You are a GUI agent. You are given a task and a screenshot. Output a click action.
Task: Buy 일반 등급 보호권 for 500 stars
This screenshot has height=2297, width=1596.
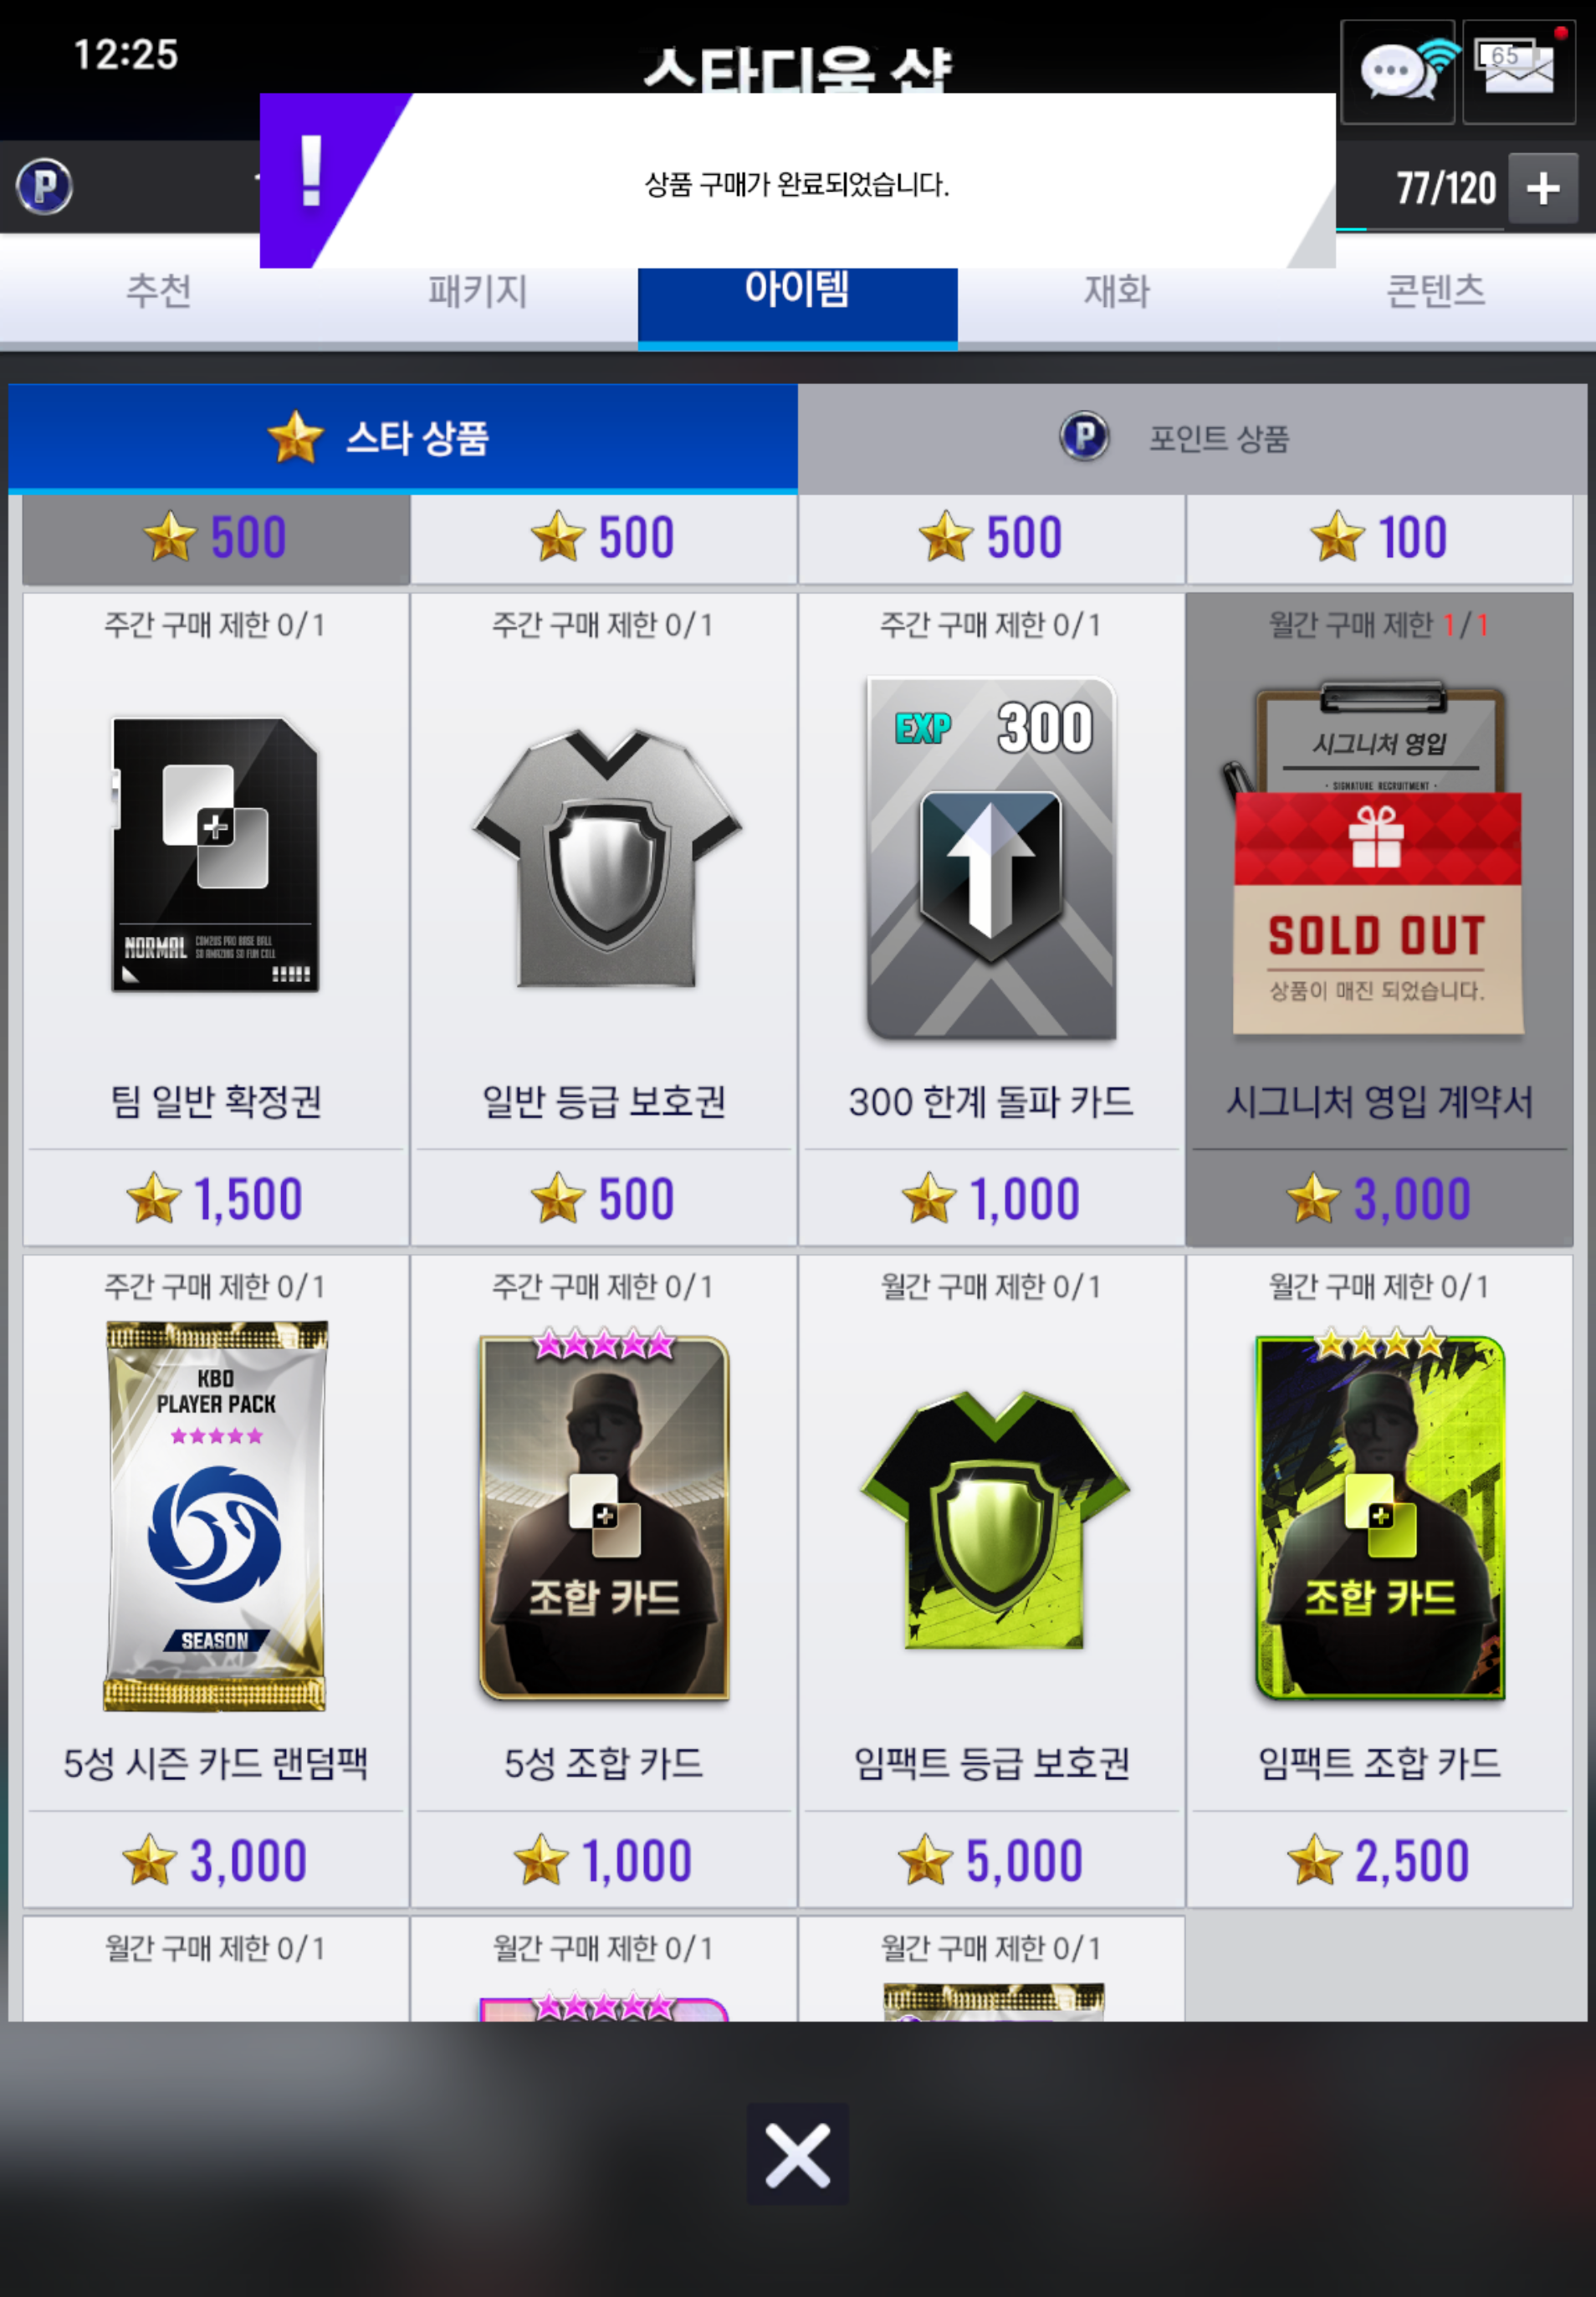(604, 1198)
